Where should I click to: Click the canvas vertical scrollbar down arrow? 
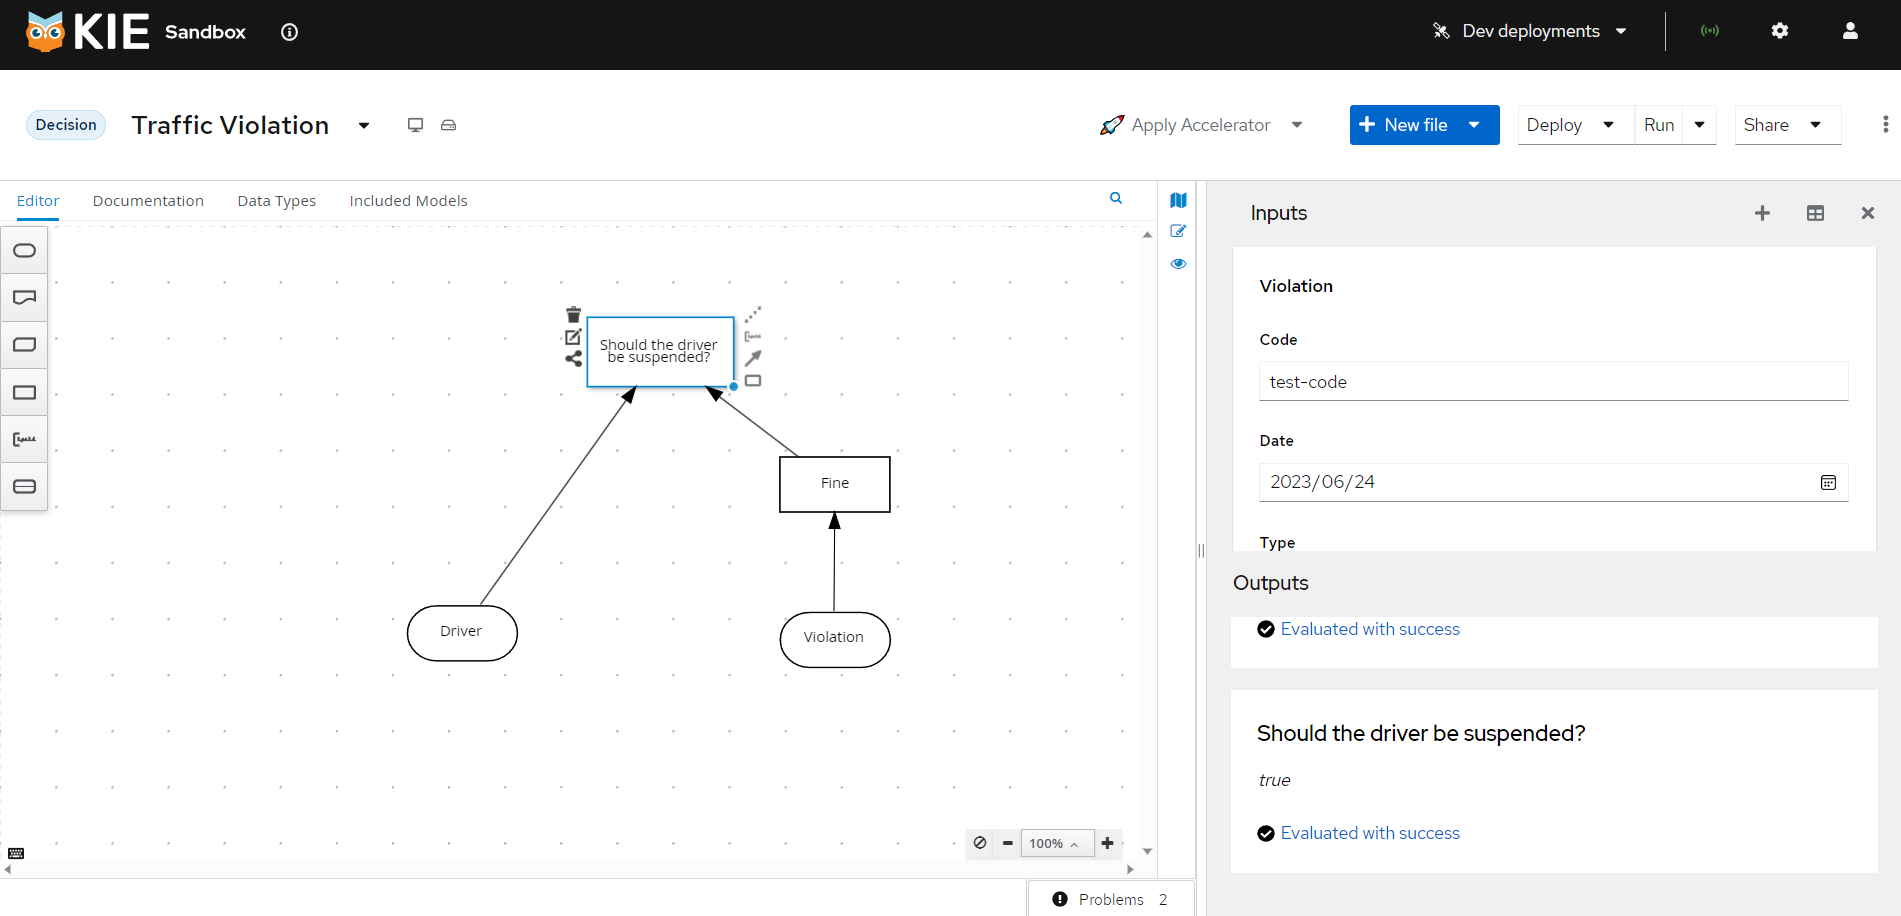(1148, 851)
